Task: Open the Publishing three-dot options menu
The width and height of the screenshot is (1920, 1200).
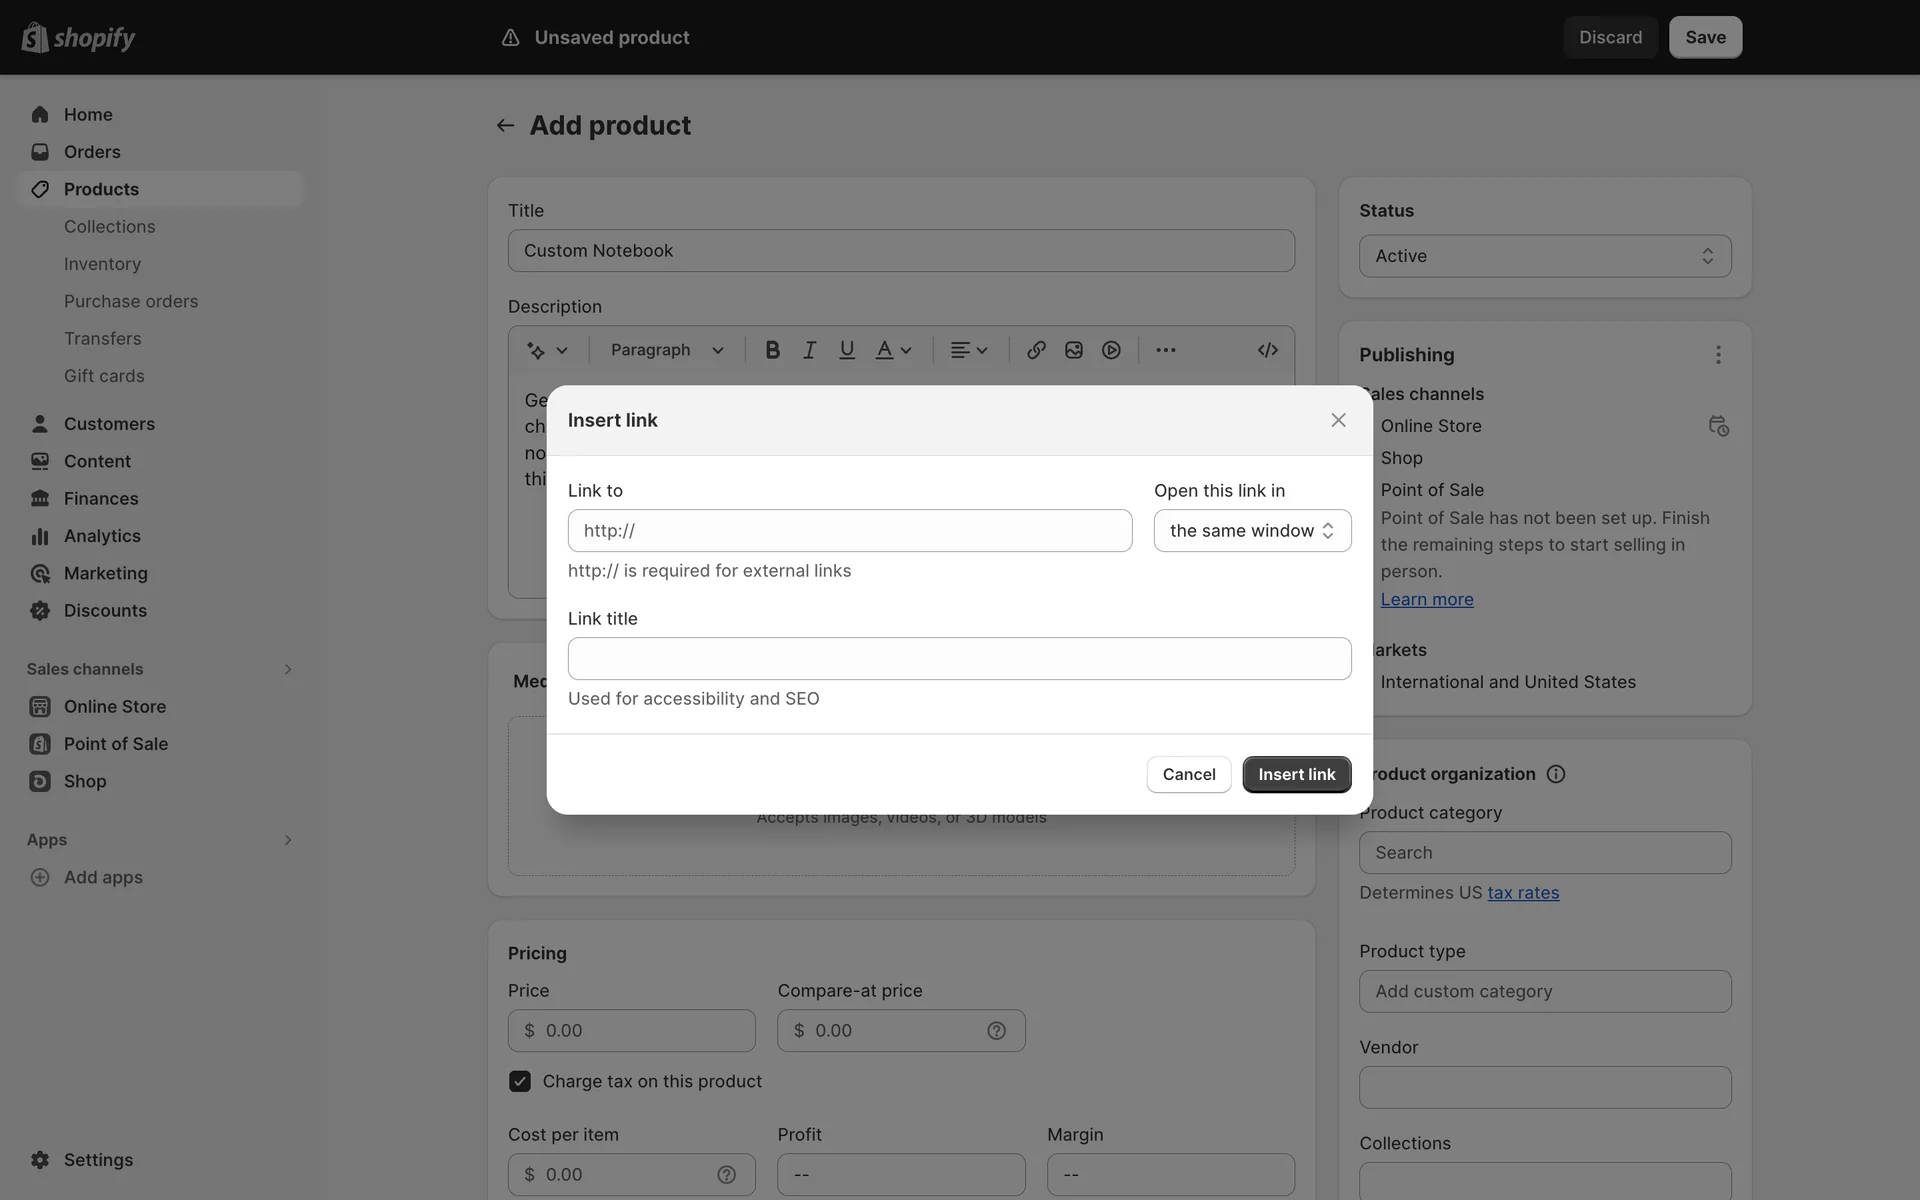Action: point(1718,355)
